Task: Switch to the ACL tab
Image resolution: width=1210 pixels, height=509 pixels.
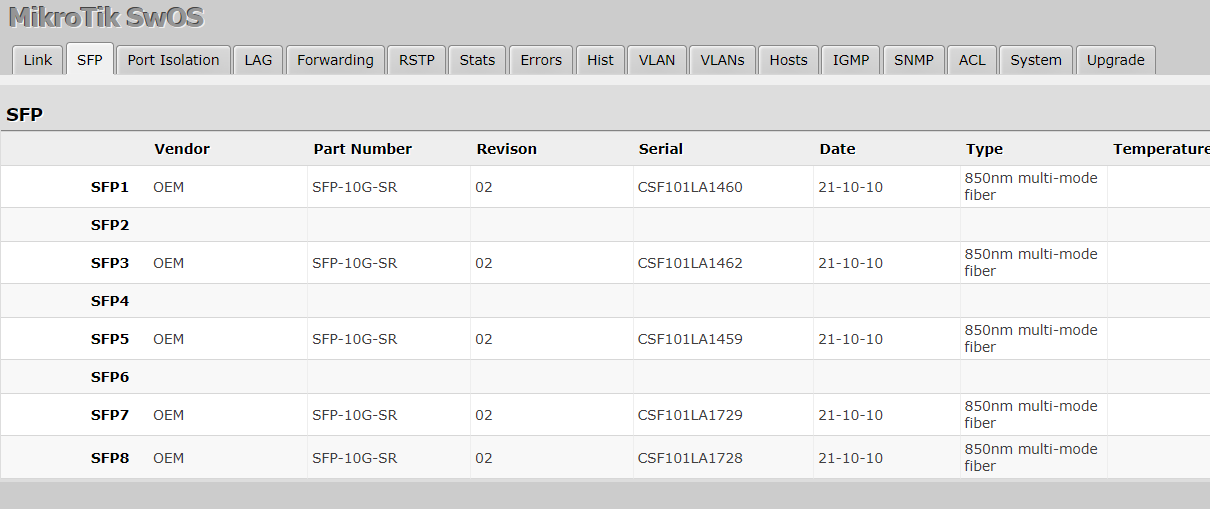Action: 971,60
